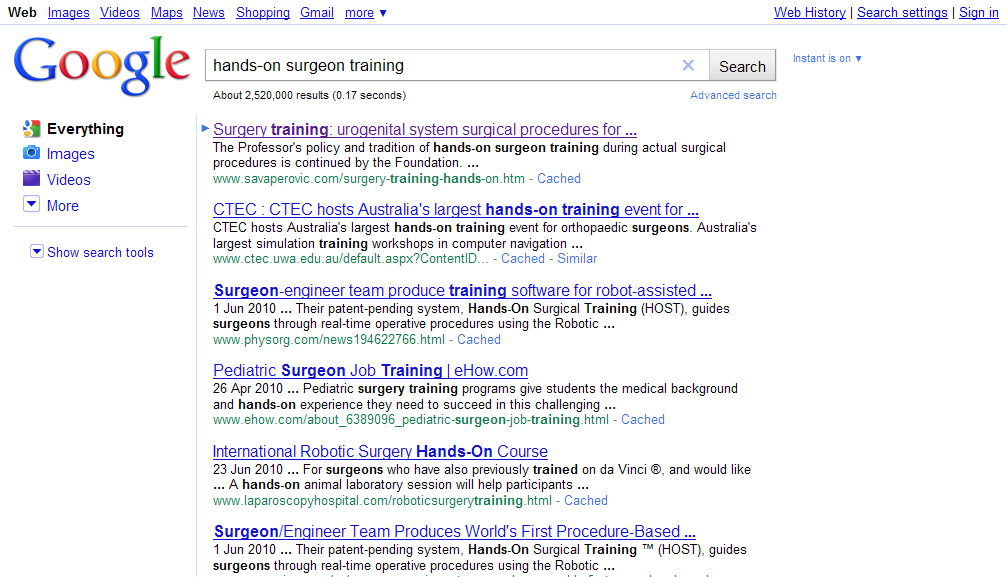The width and height of the screenshot is (1007, 577).
Task: Click the Similar link for the CTEC result
Action: 577,258
